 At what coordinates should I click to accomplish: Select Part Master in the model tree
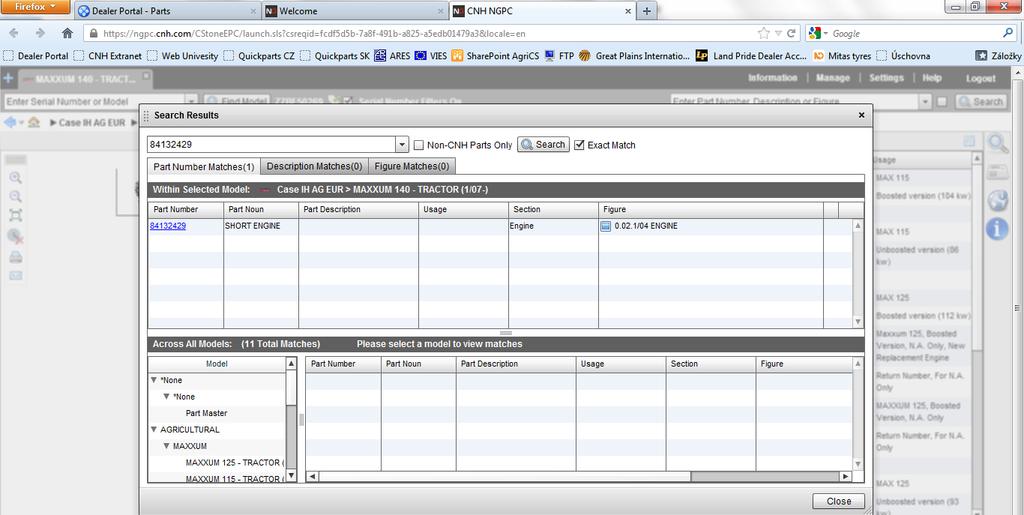206,413
